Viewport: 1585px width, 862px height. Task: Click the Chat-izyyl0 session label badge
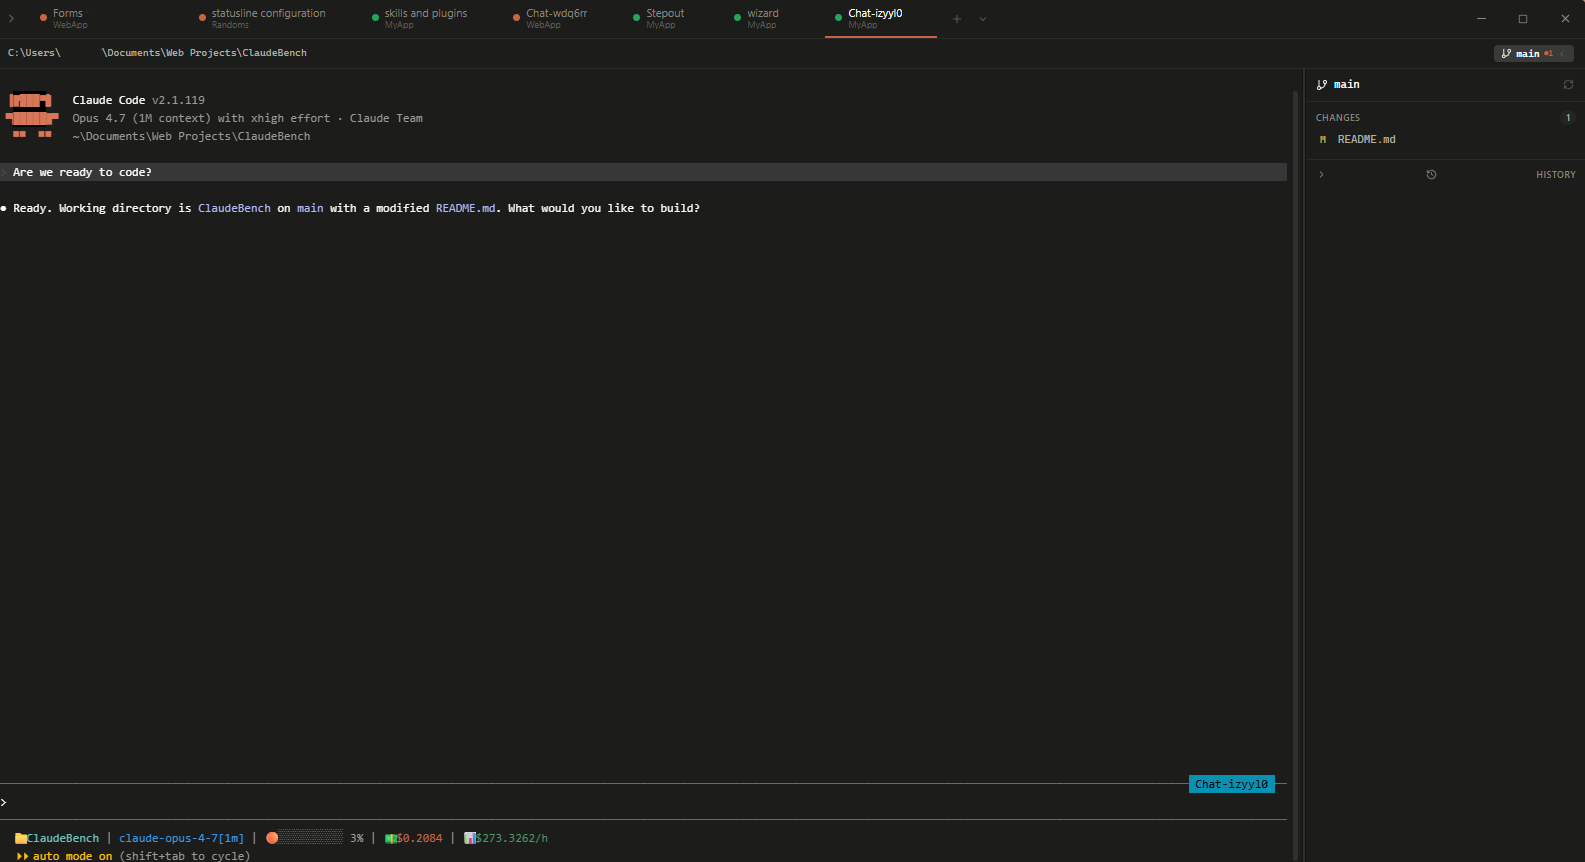[1232, 784]
